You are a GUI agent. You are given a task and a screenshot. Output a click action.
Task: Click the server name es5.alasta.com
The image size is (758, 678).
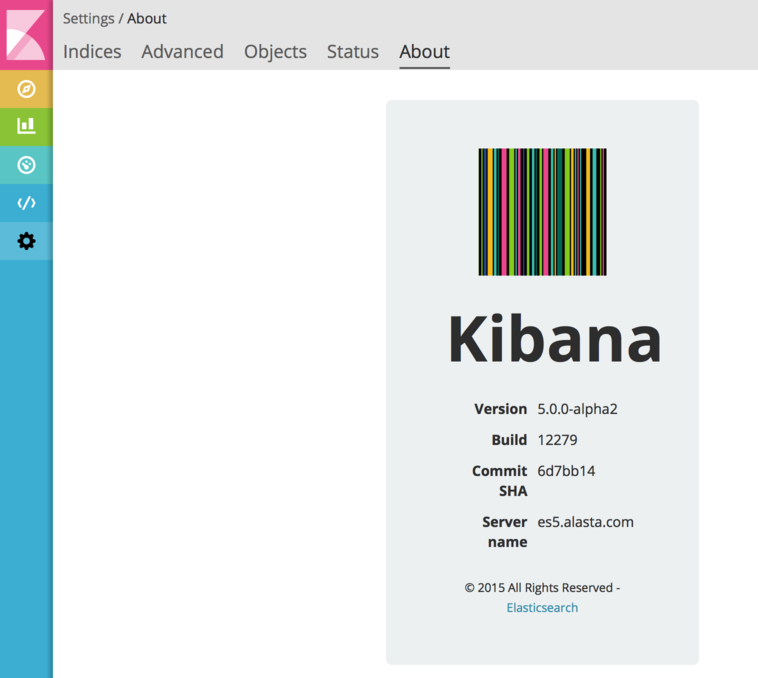click(x=585, y=522)
